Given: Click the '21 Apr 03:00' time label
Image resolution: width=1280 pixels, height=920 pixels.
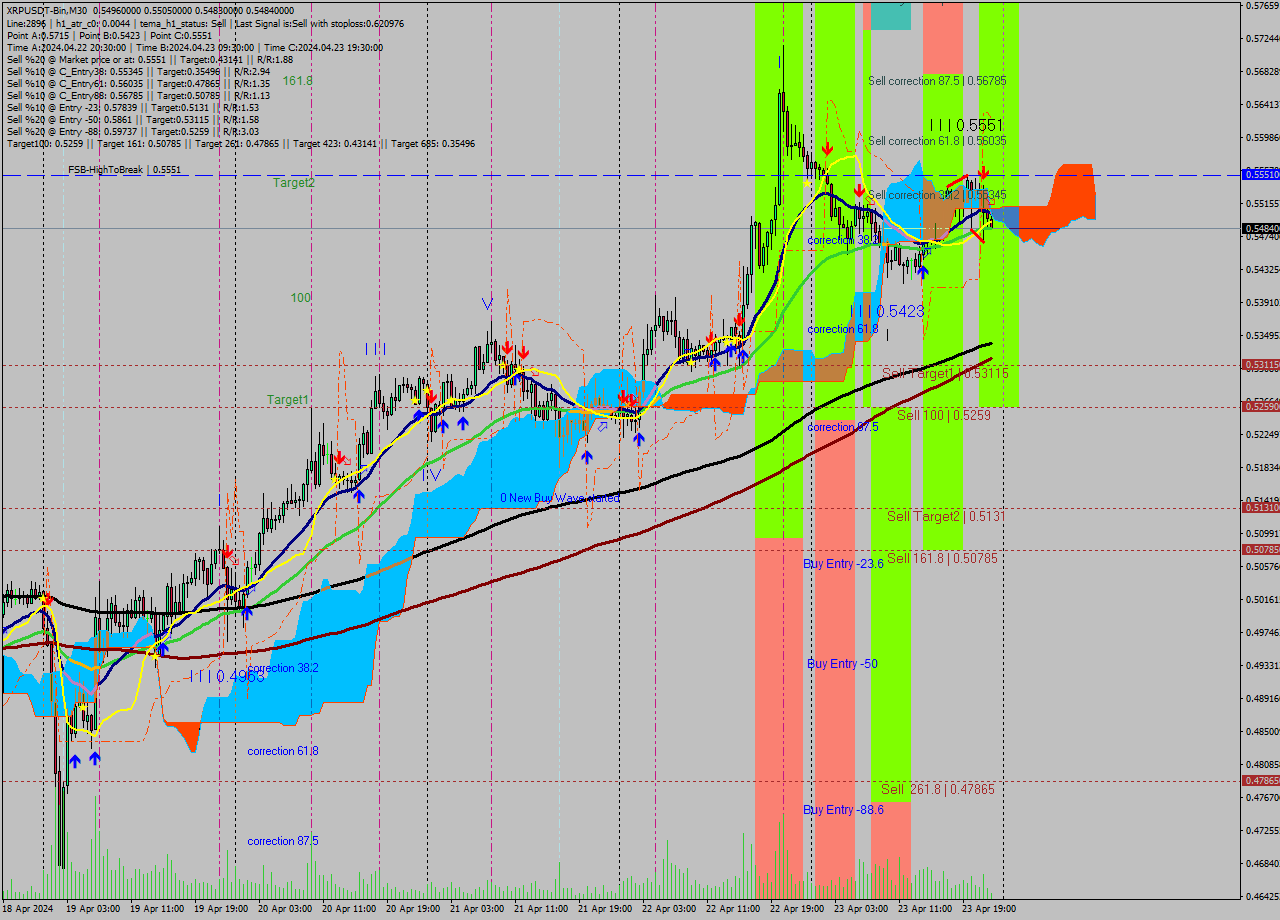Looking at the screenshot, I should 476,910.
